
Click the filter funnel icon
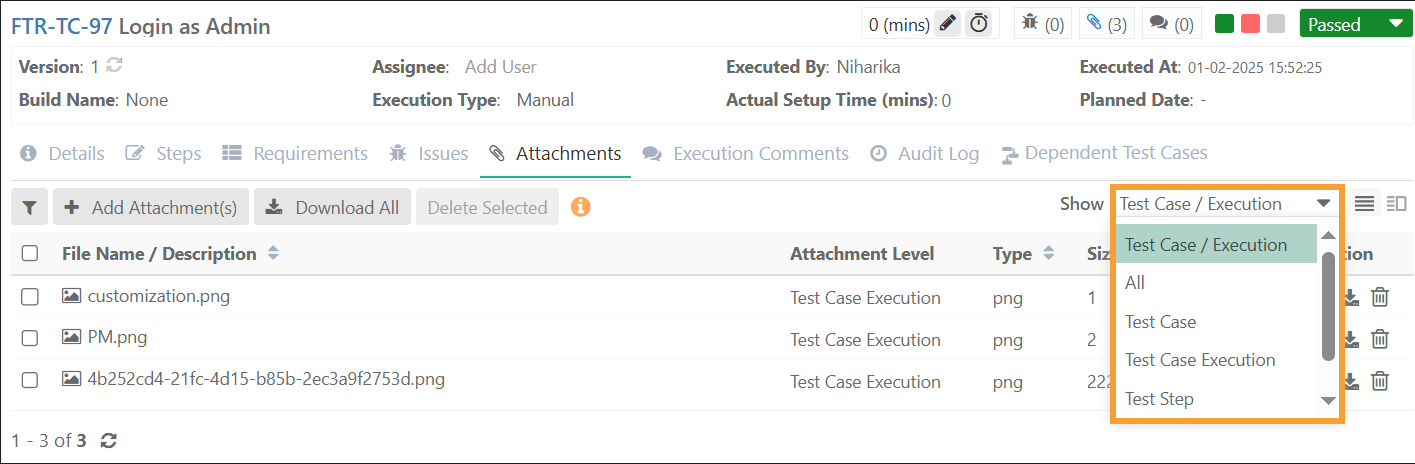click(x=29, y=208)
